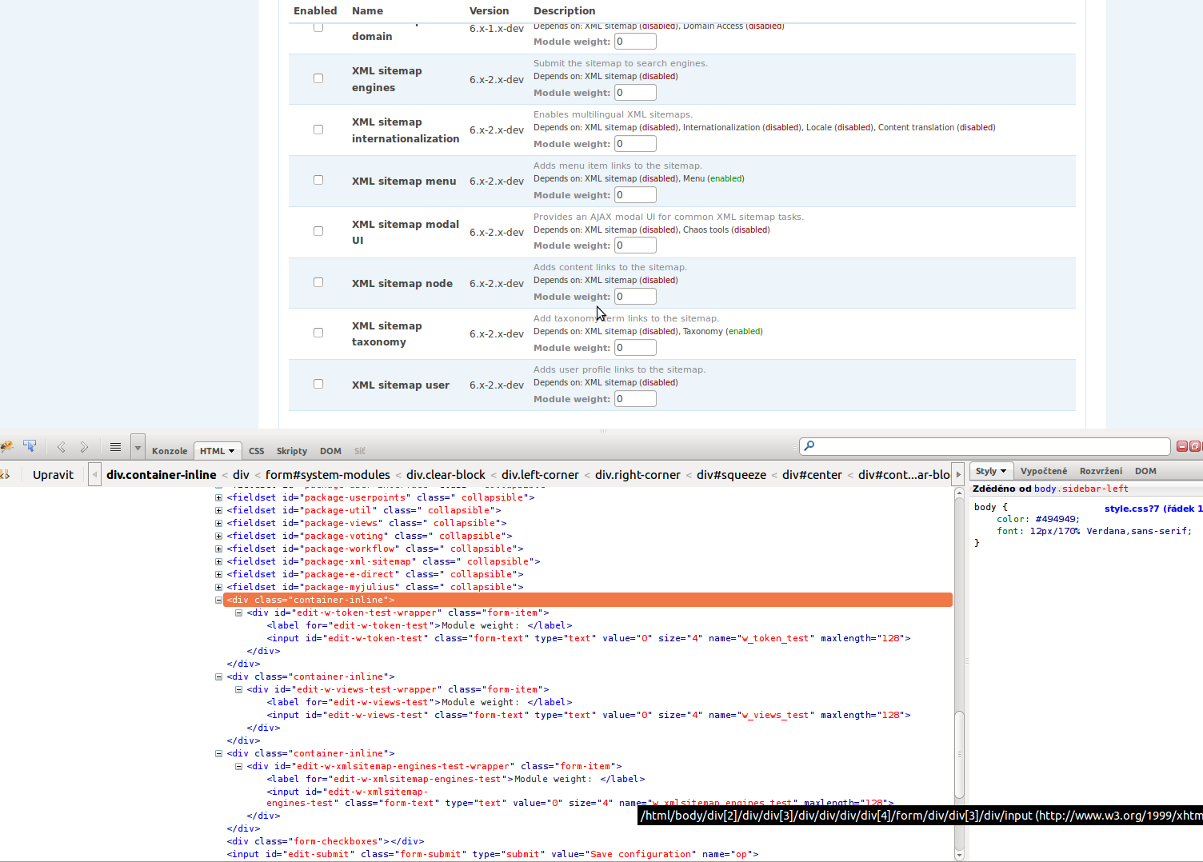Click the Upravit button
Image resolution: width=1203 pixels, height=862 pixels.
pos(53,474)
